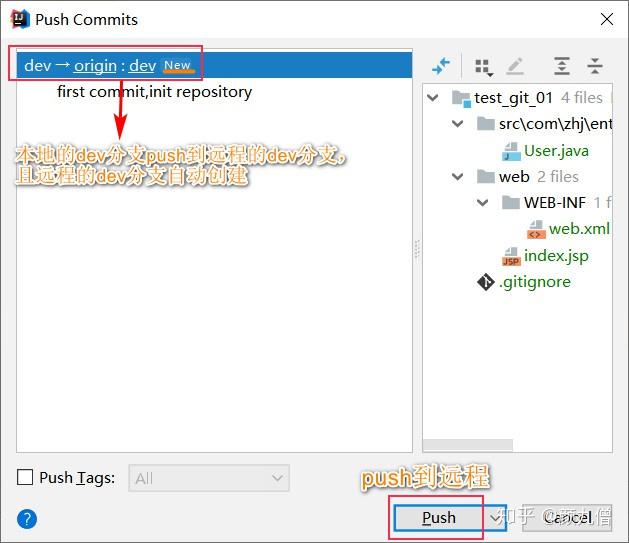Image resolution: width=629 pixels, height=543 pixels.
Task: Collapse the web folder node
Action: pos(457,176)
